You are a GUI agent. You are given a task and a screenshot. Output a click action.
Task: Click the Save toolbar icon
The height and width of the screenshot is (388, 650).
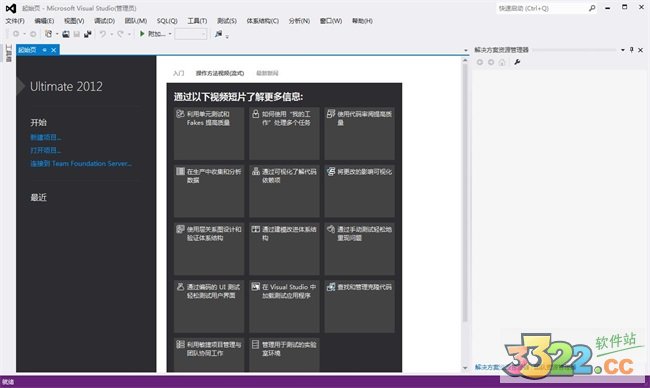pyautogui.click(x=77, y=34)
